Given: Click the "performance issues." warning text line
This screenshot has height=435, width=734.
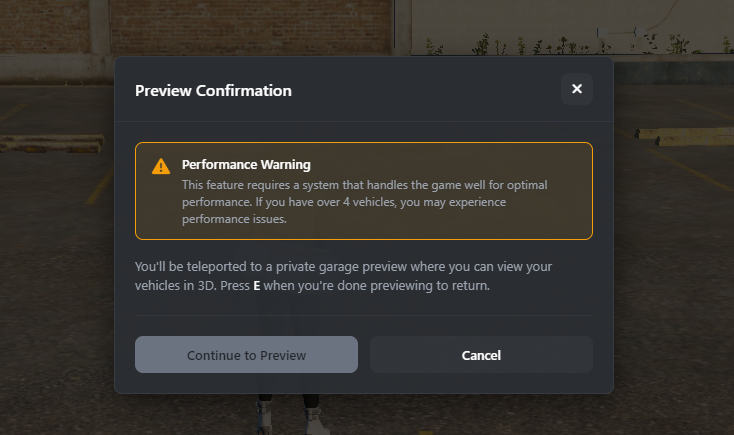Looking at the screenshot, I should [x=234, y=219].
